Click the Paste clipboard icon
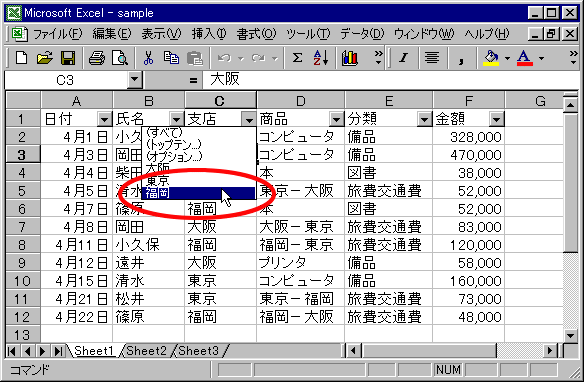This screenshot has width=584, height=382. click(x=194, y=58)
